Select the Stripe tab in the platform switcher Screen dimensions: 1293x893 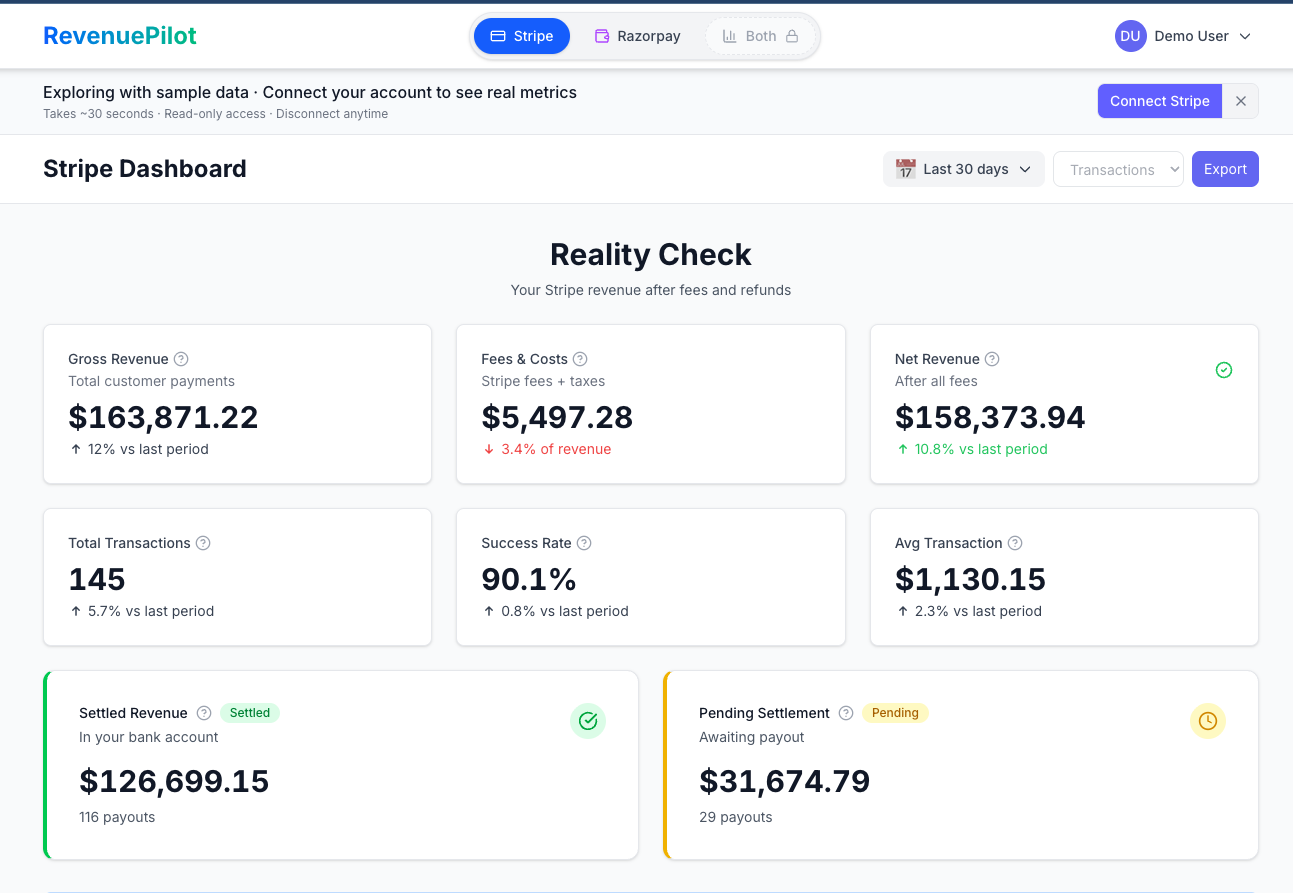[x=521, y=35]
